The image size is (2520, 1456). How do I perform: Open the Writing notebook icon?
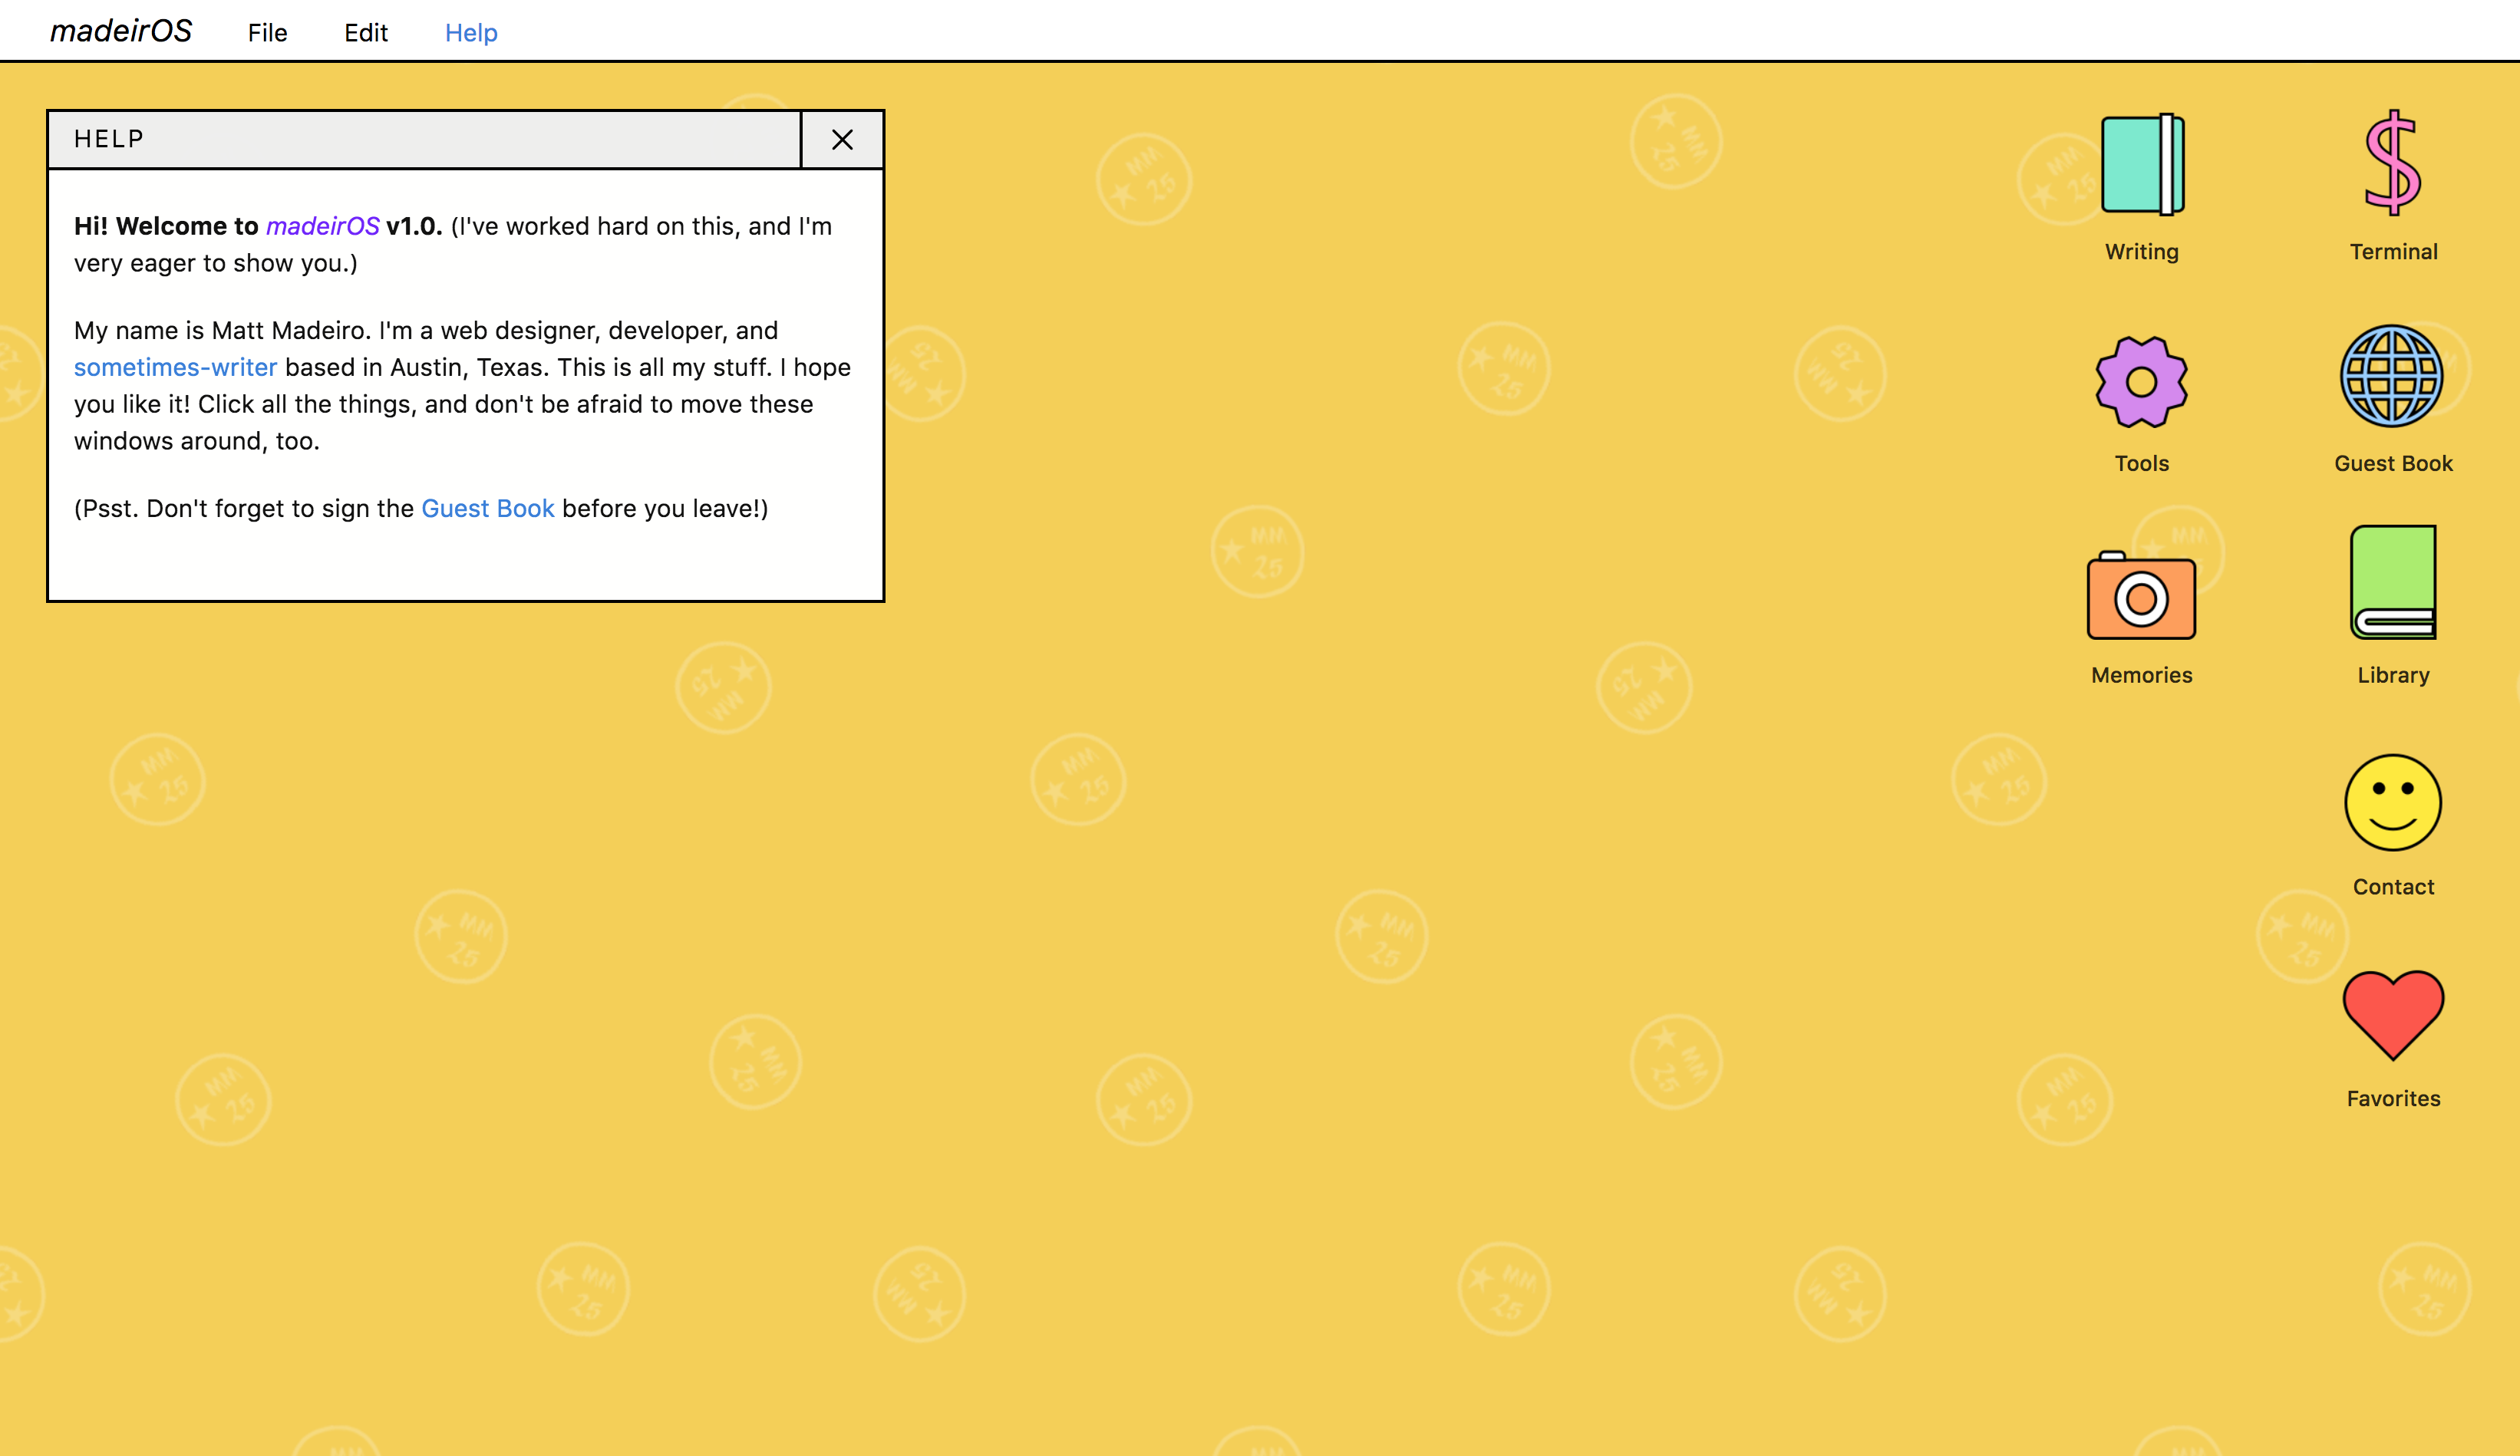point(2142,165)
